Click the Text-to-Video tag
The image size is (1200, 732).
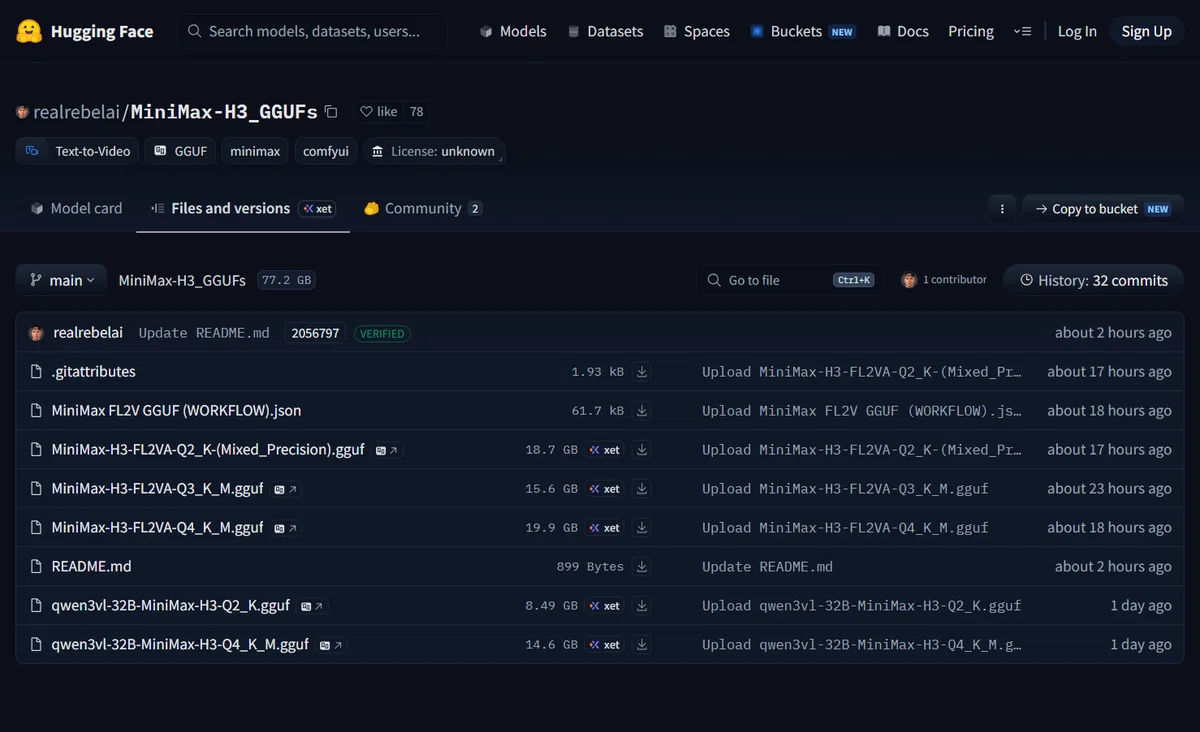coord(77,151)
